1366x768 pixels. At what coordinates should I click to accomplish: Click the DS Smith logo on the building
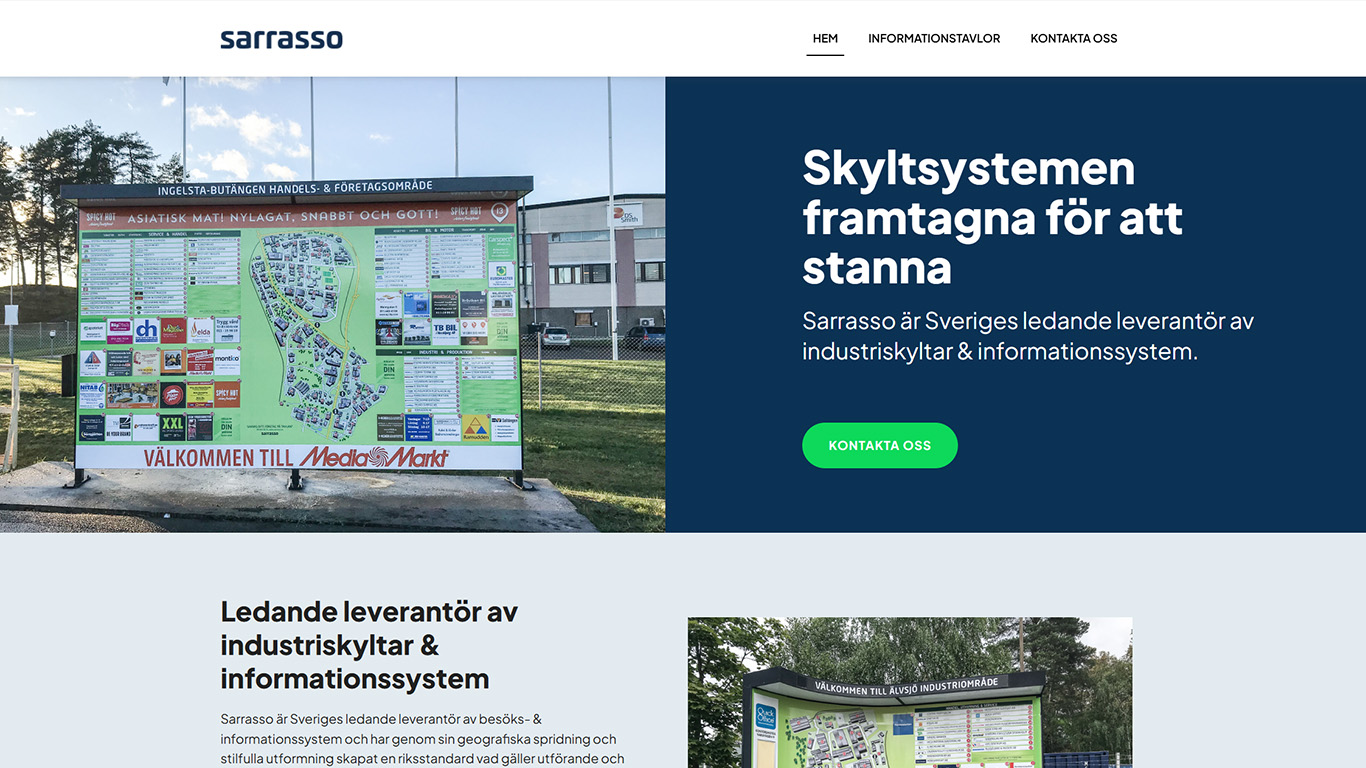[627, 214]
